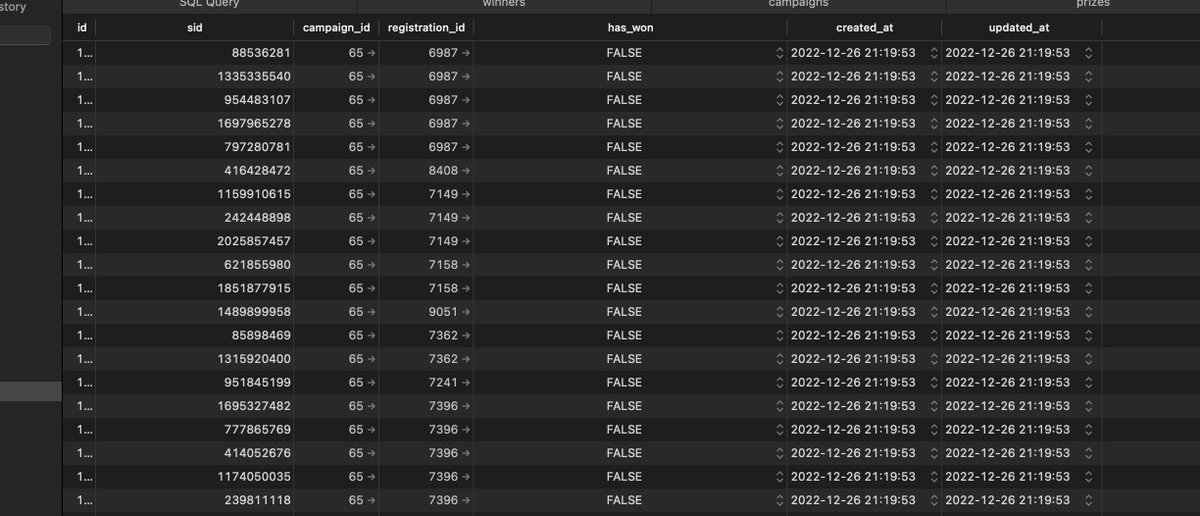Click updated_at stepper for sid 242448898
1200x516 pixels.
pyautogui.click(x=1089, y=217)
